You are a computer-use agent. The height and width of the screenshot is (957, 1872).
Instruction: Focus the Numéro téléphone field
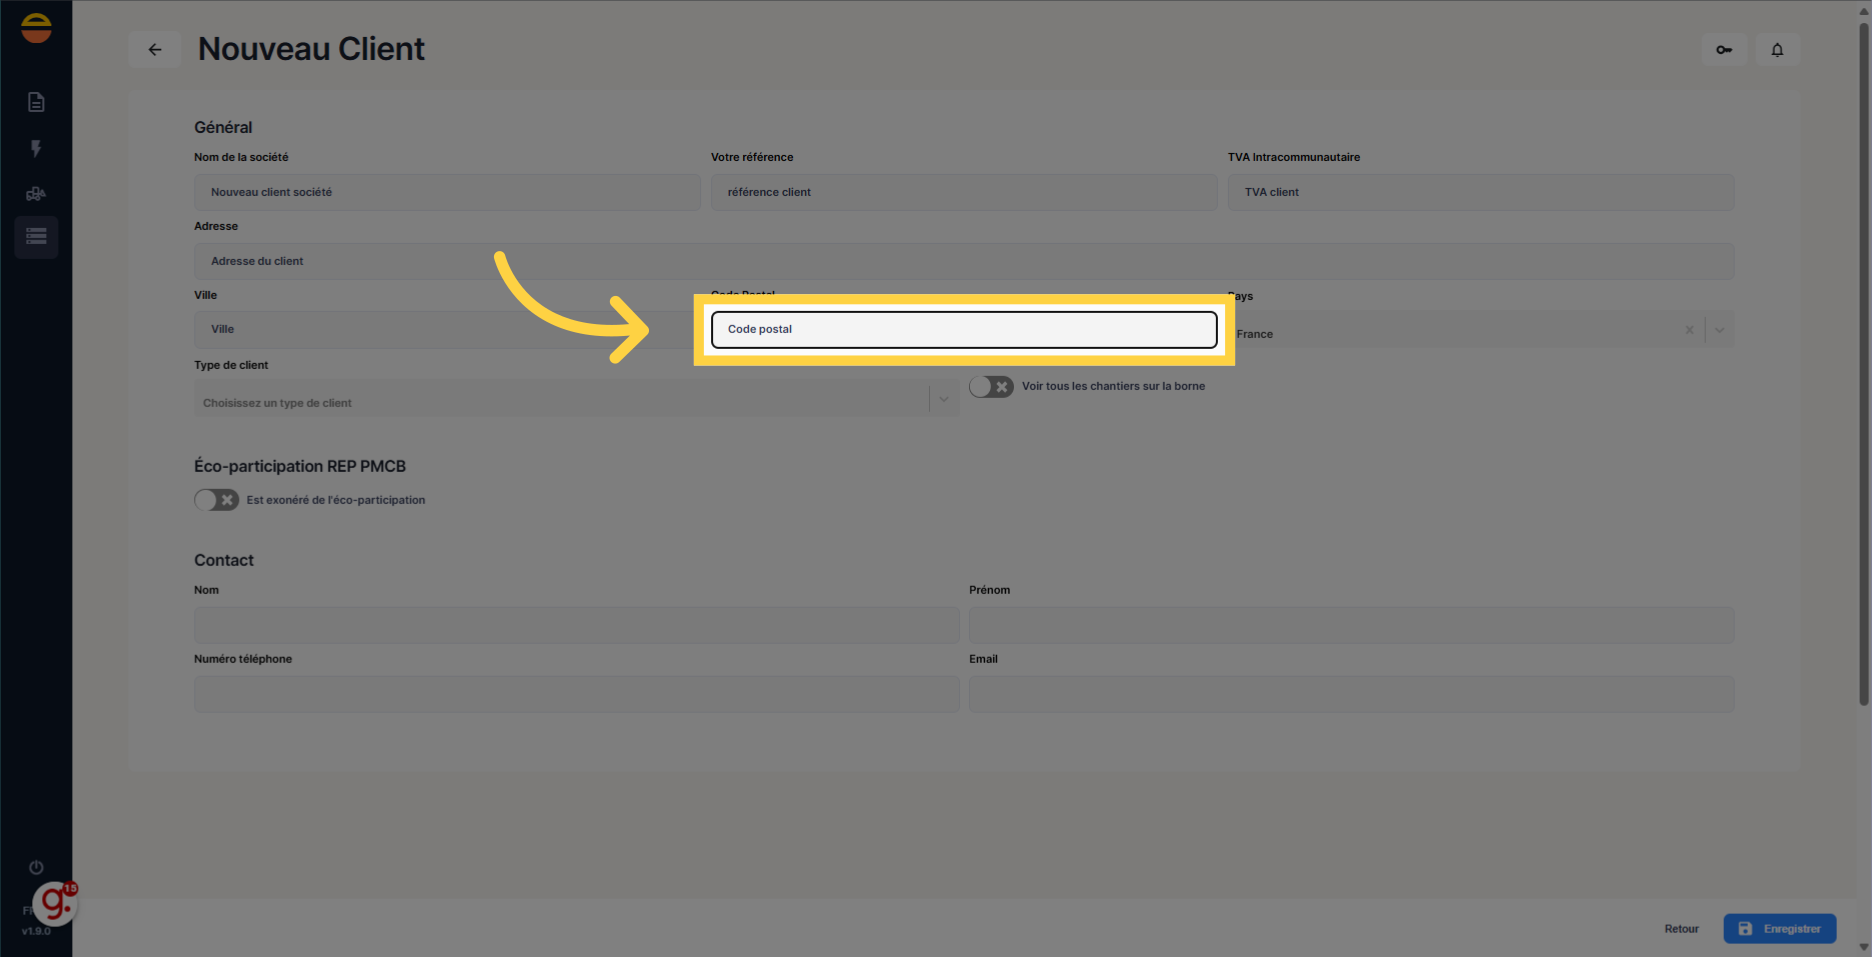click(577, 694)
